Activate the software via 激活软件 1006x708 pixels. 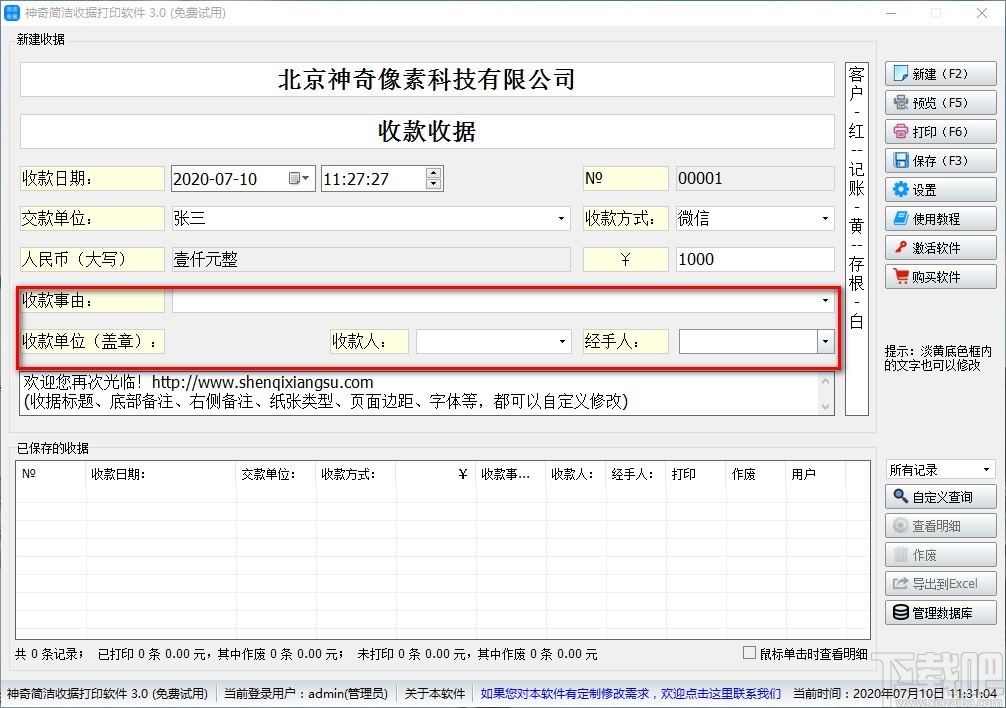pos(939,247)
